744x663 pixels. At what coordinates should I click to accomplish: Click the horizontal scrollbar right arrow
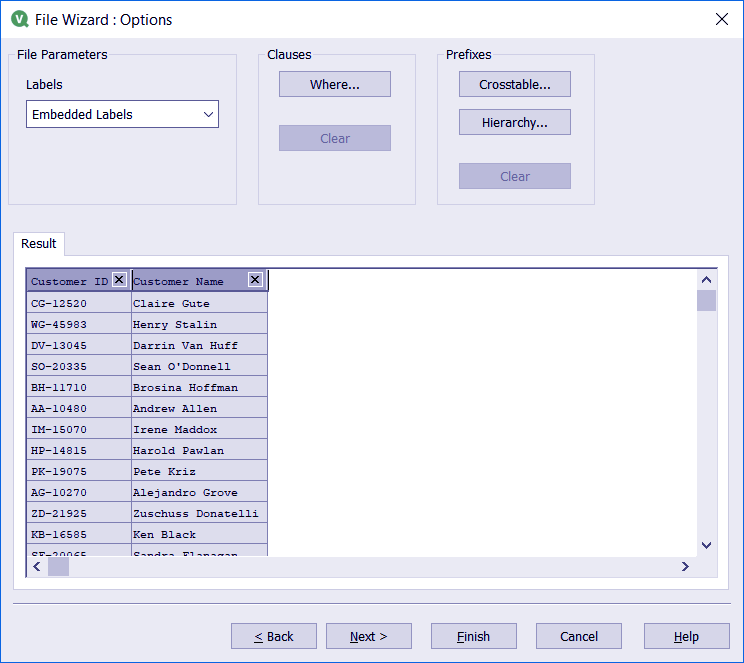[685, 566]
